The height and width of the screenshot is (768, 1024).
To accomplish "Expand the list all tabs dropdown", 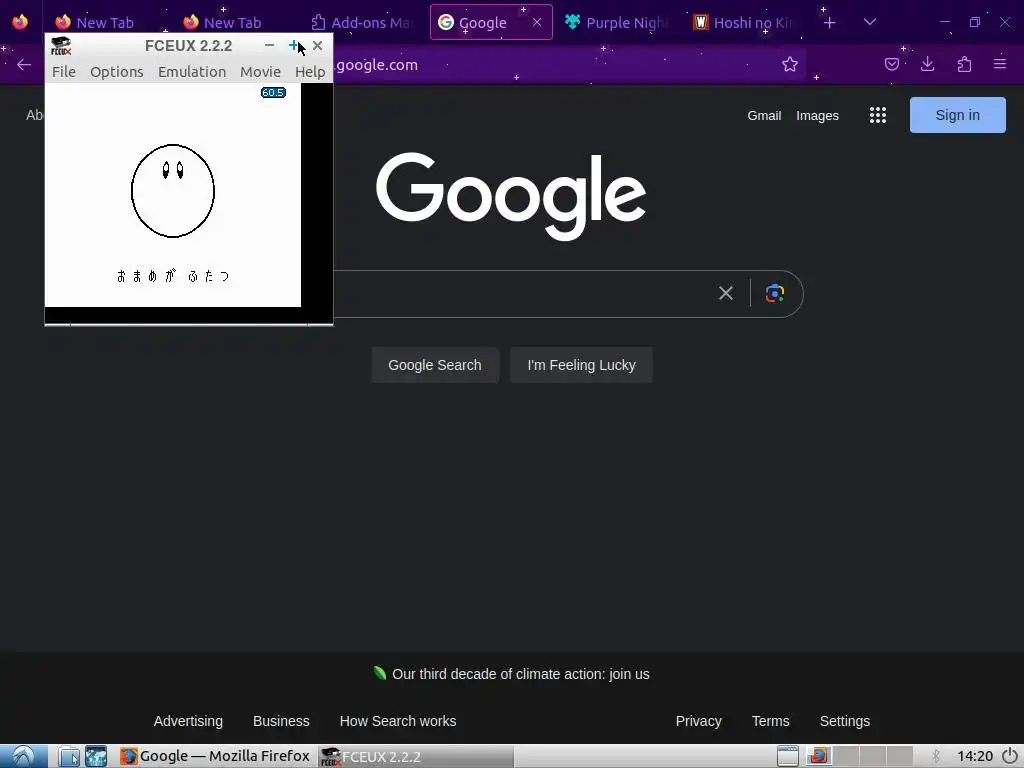I will (x=869, y=22).
